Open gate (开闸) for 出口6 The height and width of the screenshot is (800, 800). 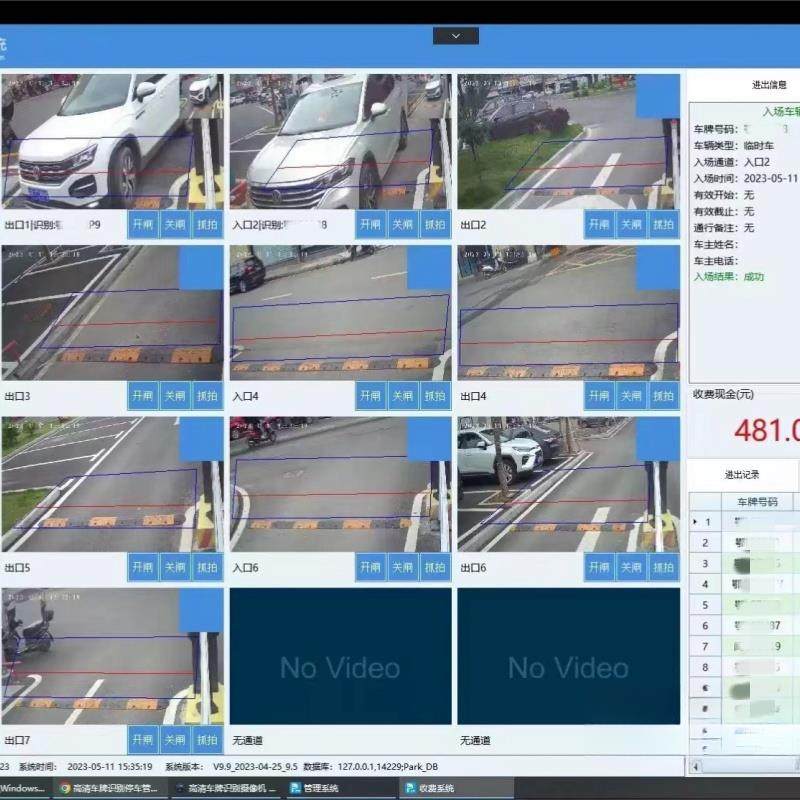(599, 567)
